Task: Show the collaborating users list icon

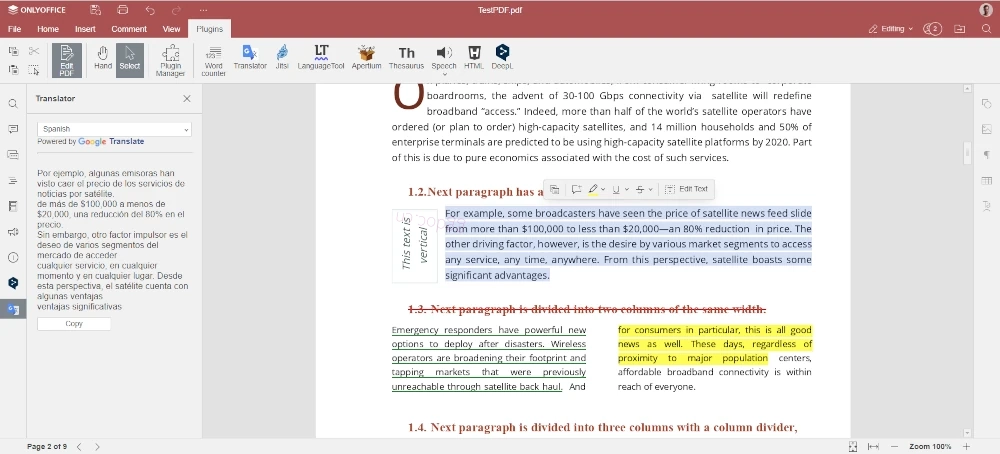Action: click(932, 29)
